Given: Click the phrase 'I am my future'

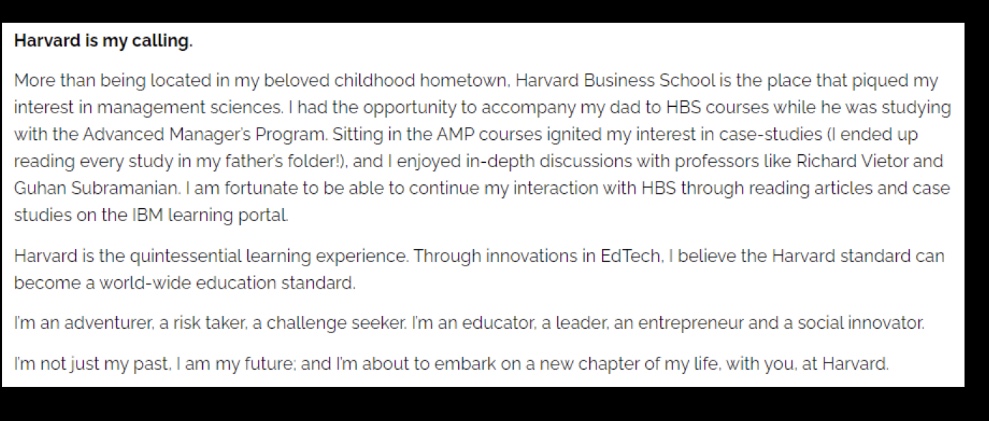Looking at the screenshot, I should pyautogui.click(x=237, y=364).
